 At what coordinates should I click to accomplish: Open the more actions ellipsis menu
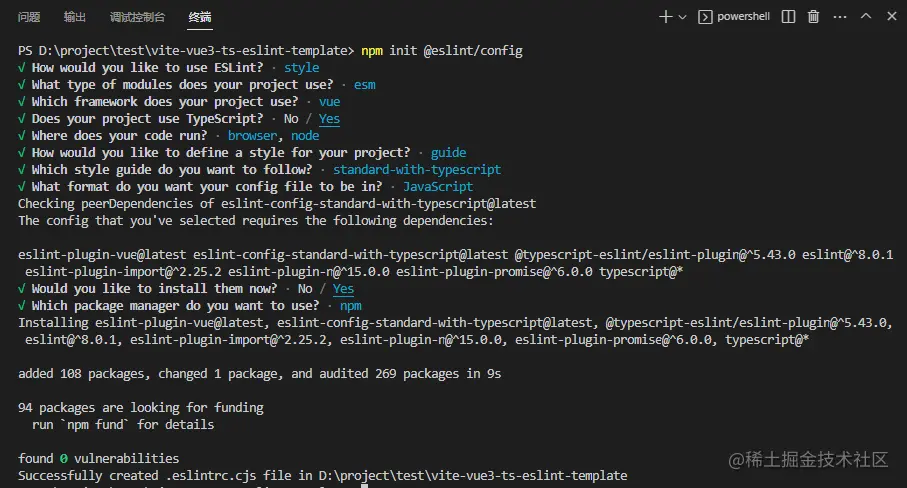click(x=840, y=17)
